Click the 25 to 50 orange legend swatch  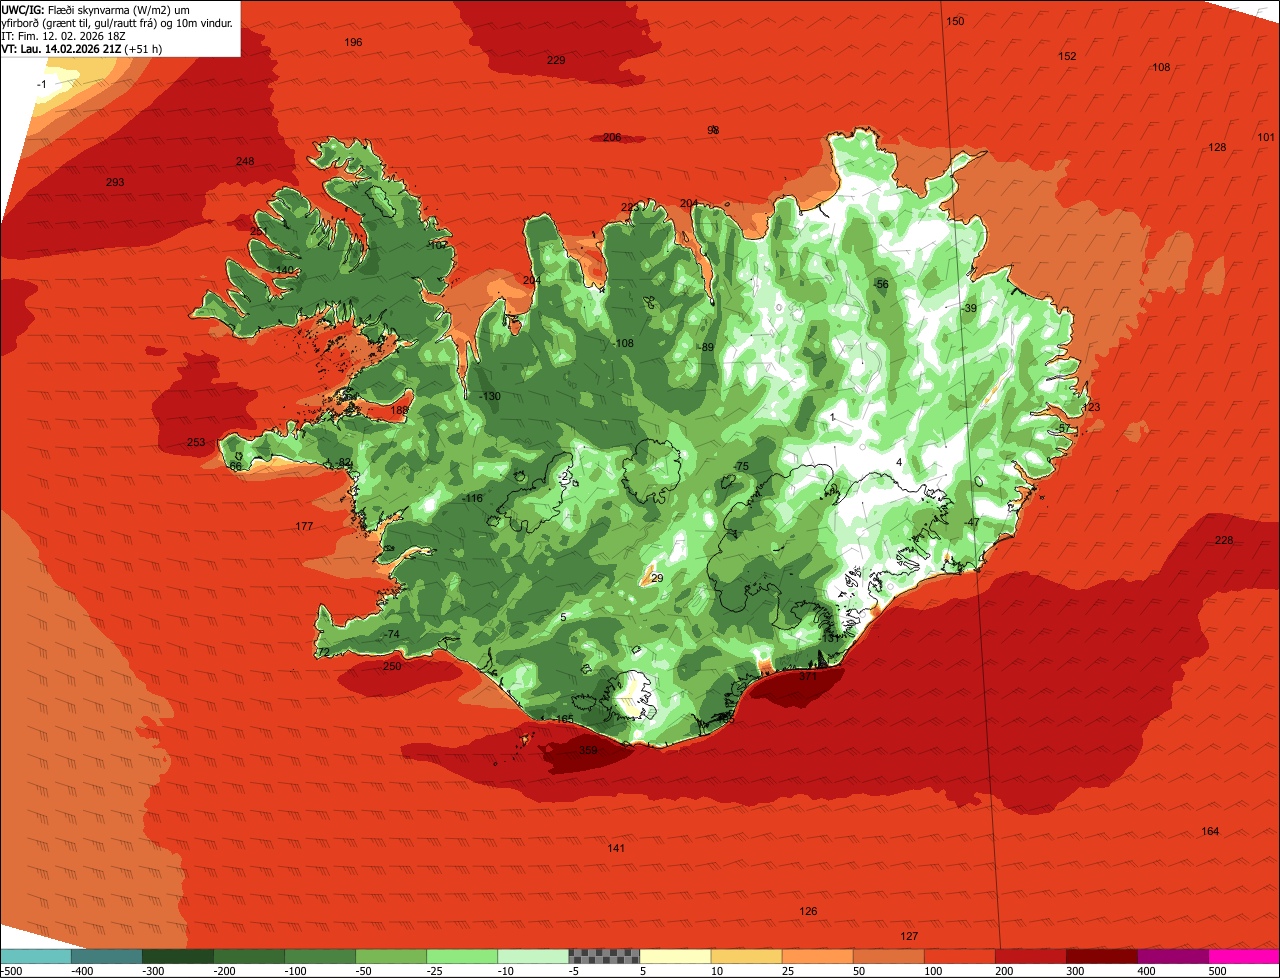tap(817, 956)
